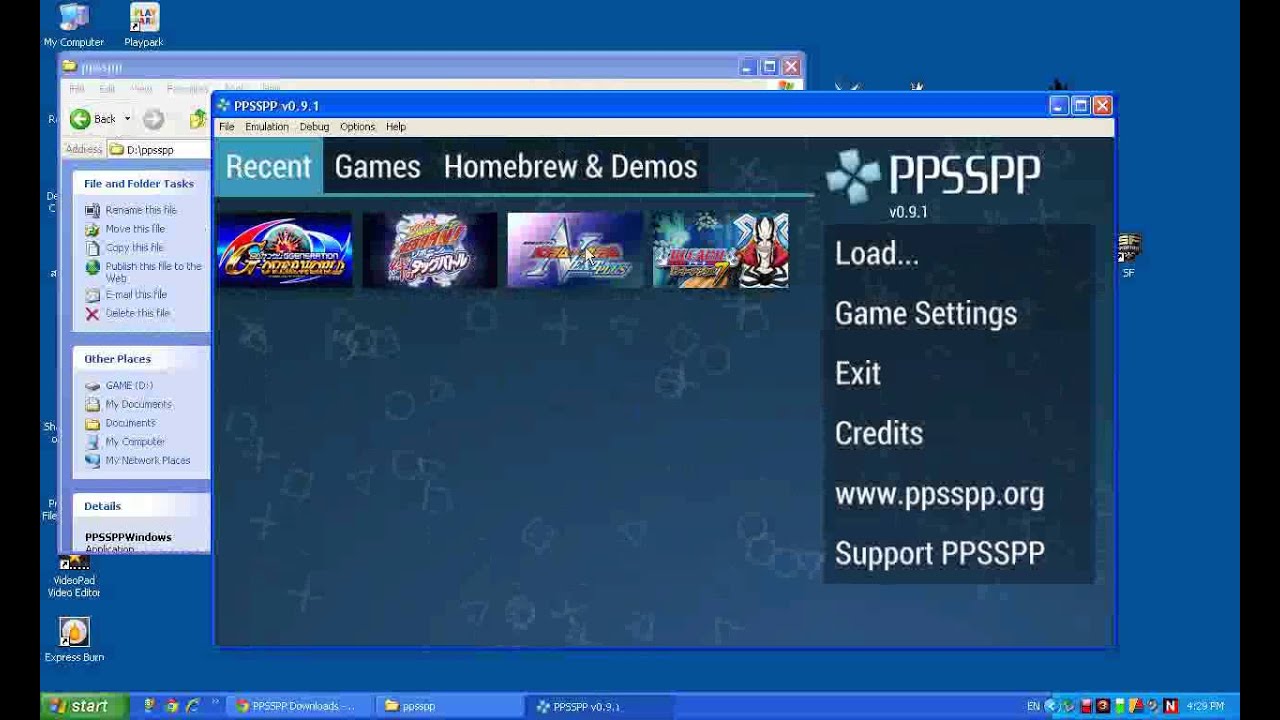1280x720 pixels.
Task: Select the Playpark desktop icon
Action: 144,26
